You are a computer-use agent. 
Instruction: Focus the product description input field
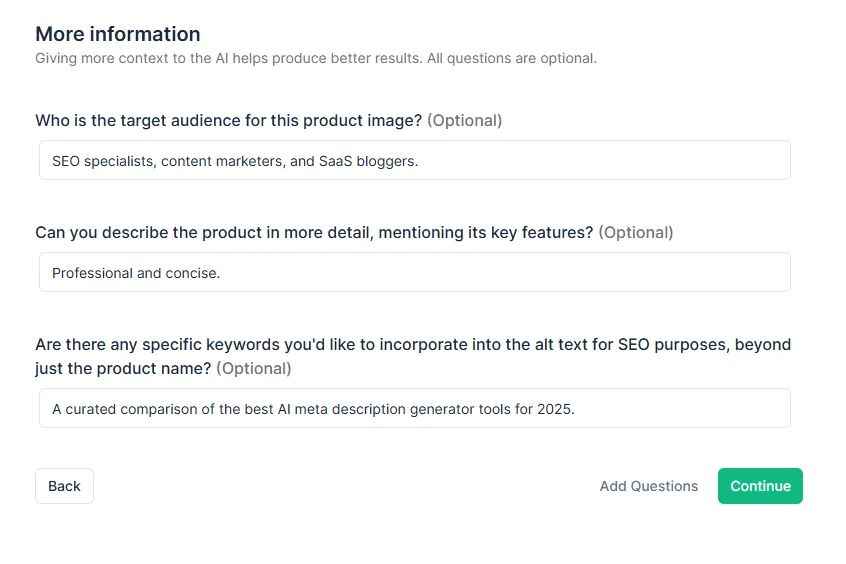tap(500, 272)
